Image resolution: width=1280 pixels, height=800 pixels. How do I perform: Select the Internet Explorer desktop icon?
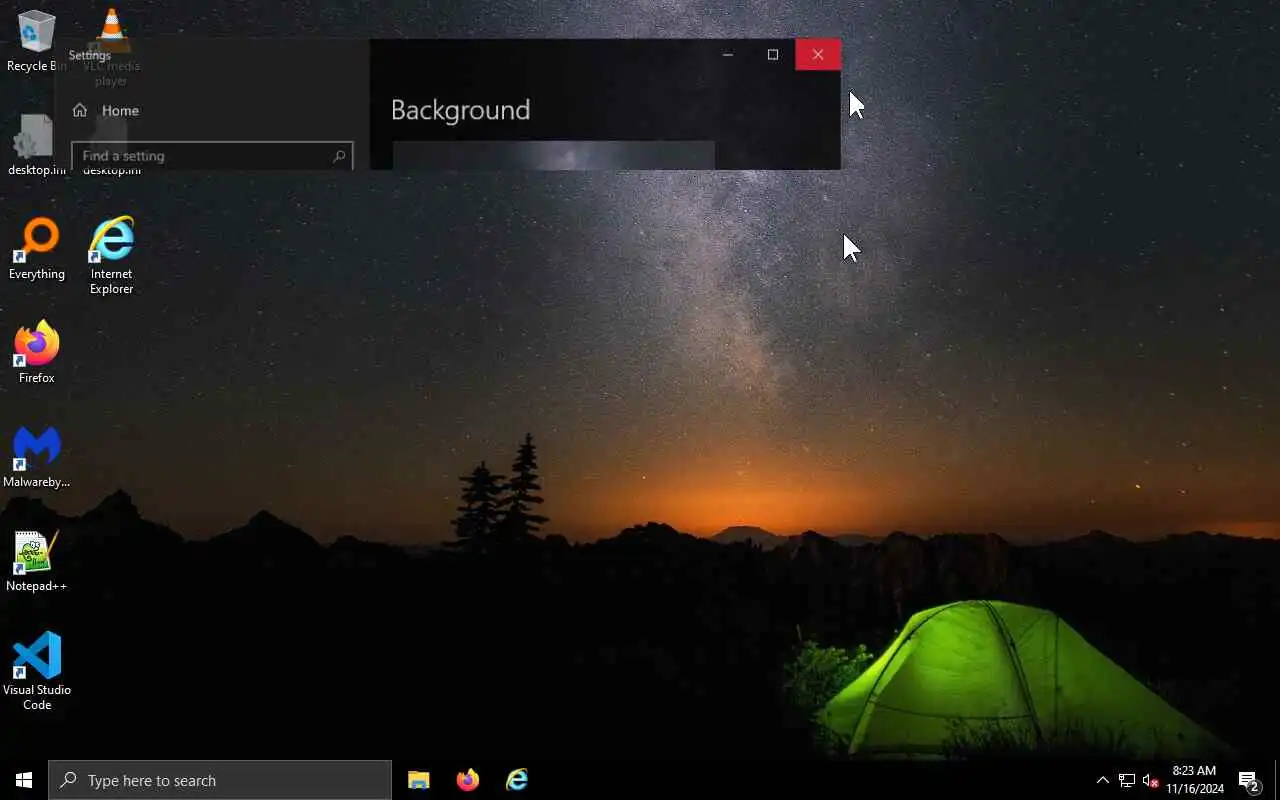click(x=111, y=255)
